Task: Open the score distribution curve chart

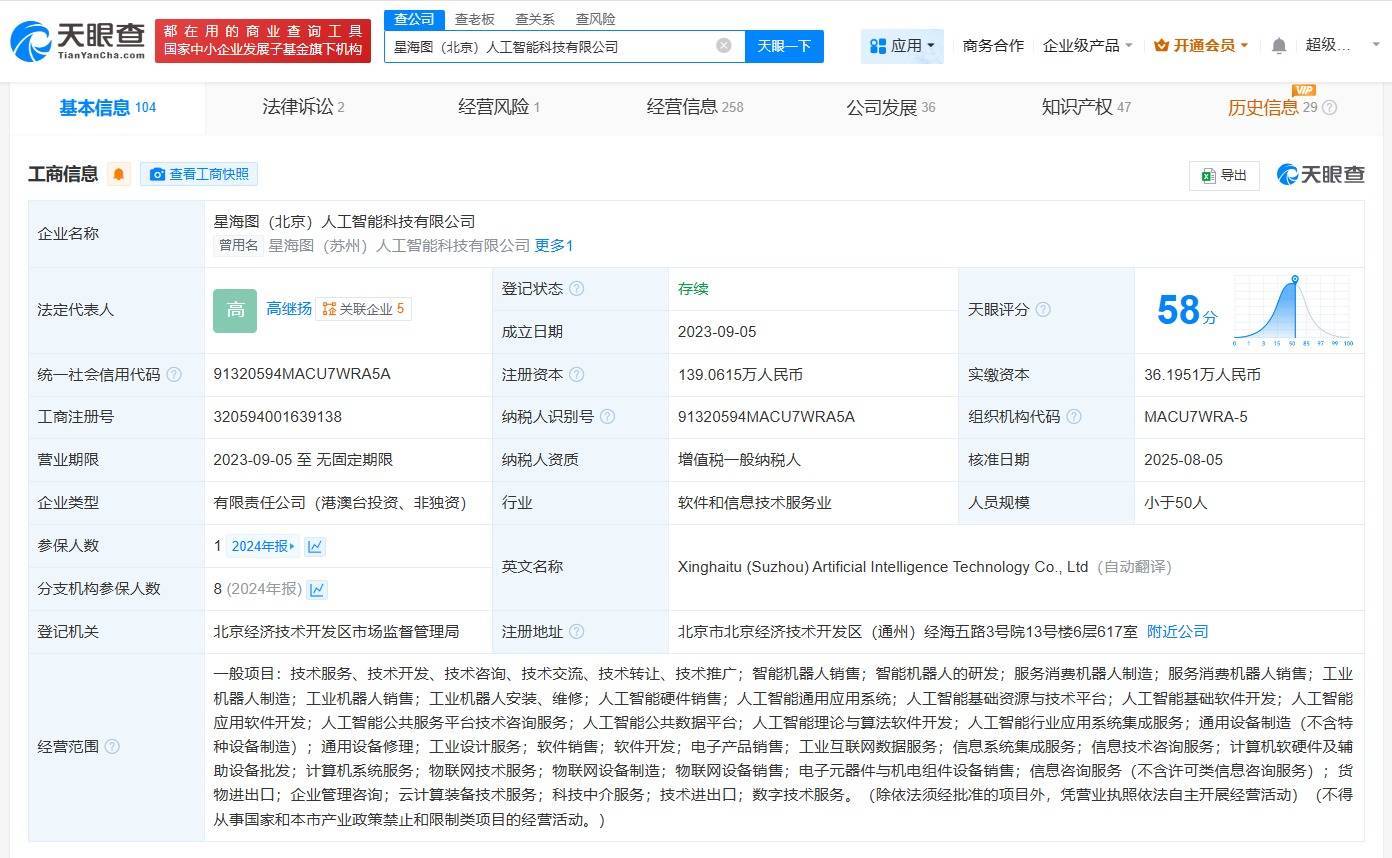Action: click(x=1293, y=311)
